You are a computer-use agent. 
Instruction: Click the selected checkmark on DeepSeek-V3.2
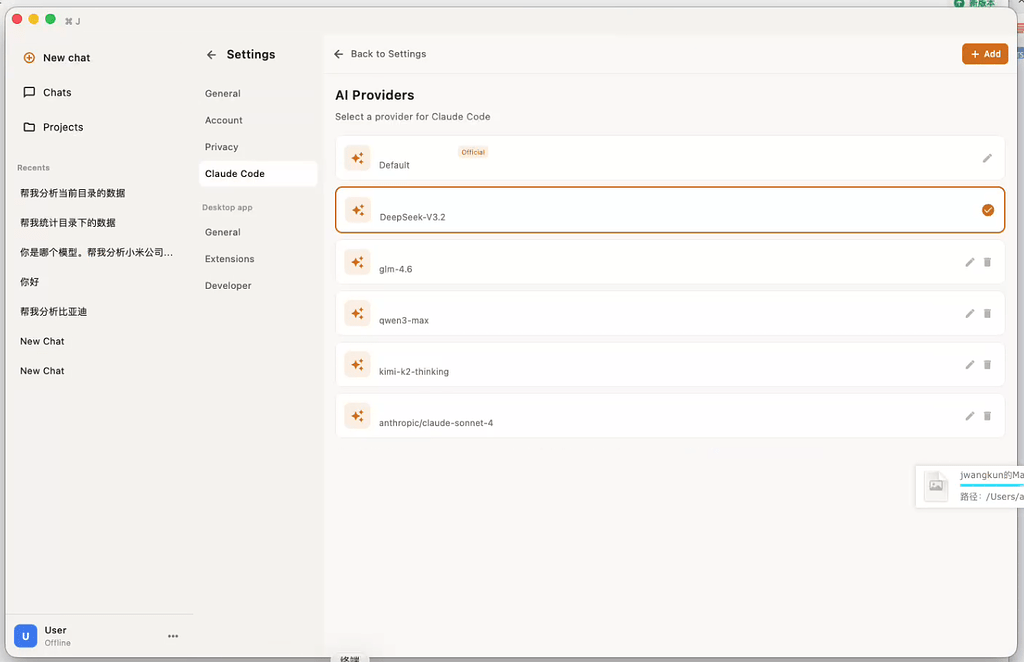click(988, 210)
